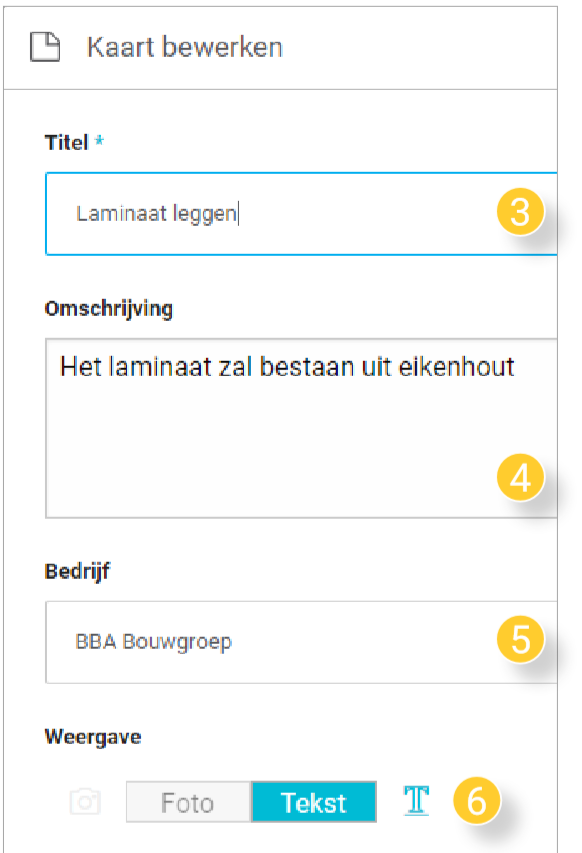The height and width of the screenshot is (853, 582).
Task: Click the blue required asterisk beside Titel
Action: (99, 141)
